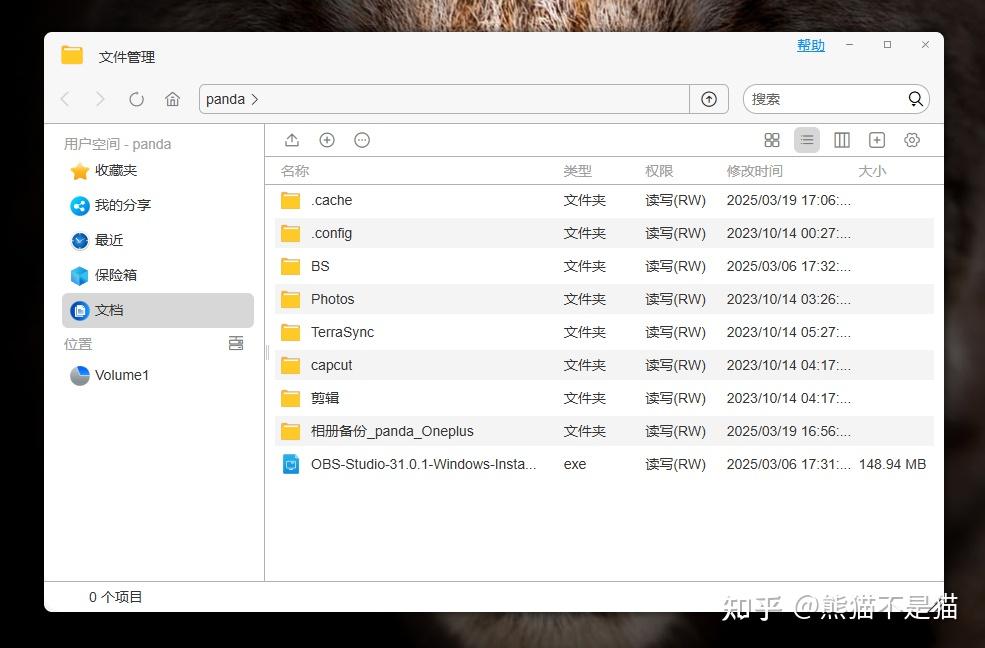Open a new tab with the plus button
Viewport: 985px width, 648px height.
click(x=876, y=140)
